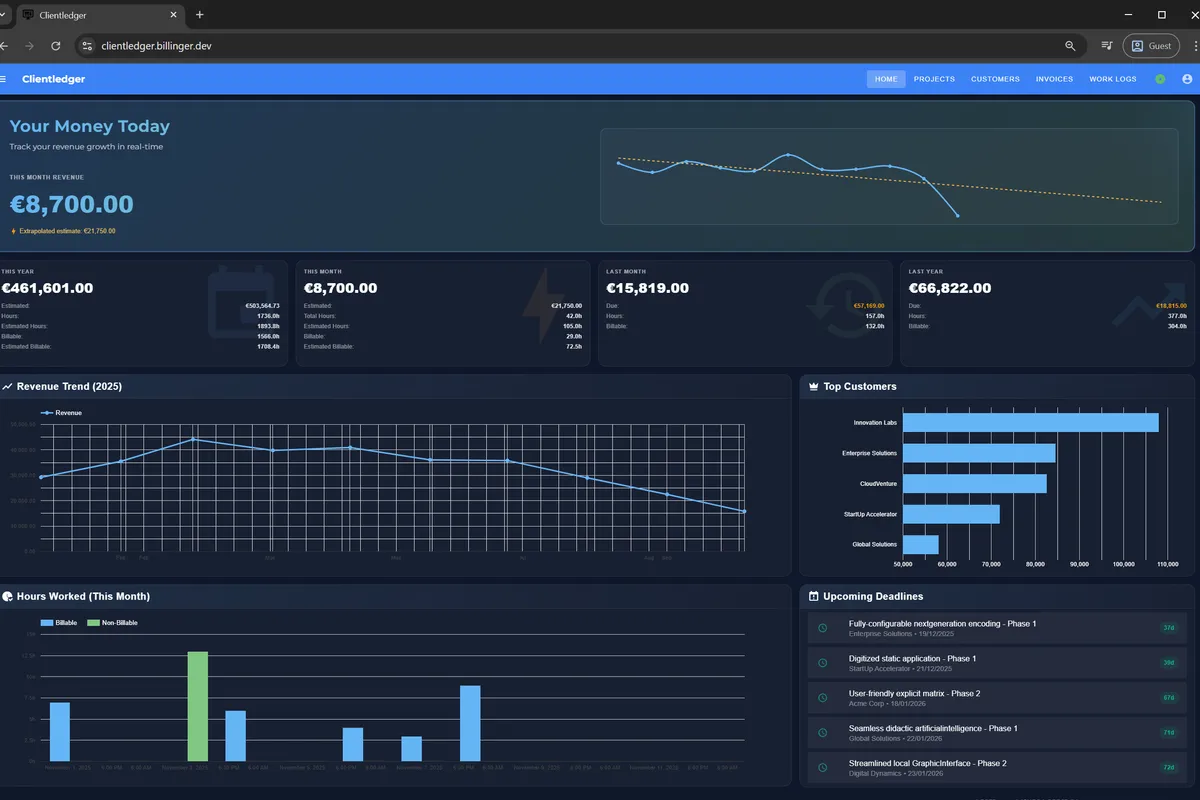Screen dimensions: 1200x800
Task: Open the Customers navigation tab
Action: (x=995, y=79)
